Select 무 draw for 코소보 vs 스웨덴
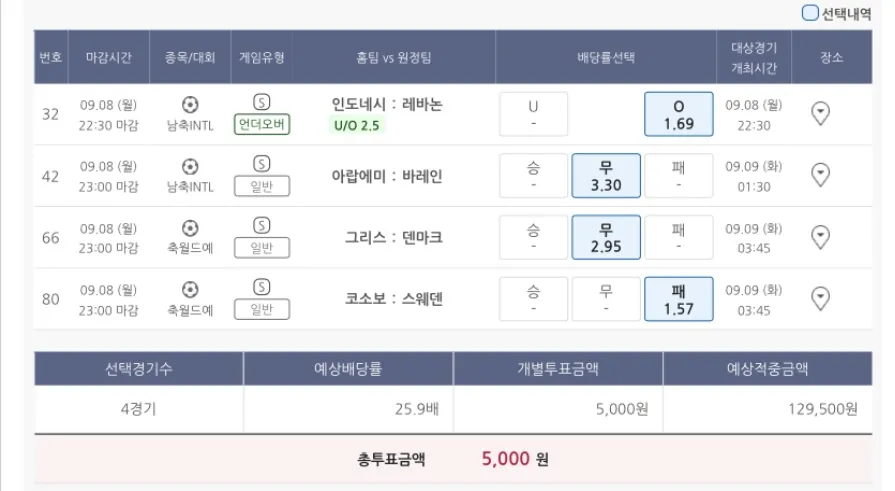 (605, 298)
